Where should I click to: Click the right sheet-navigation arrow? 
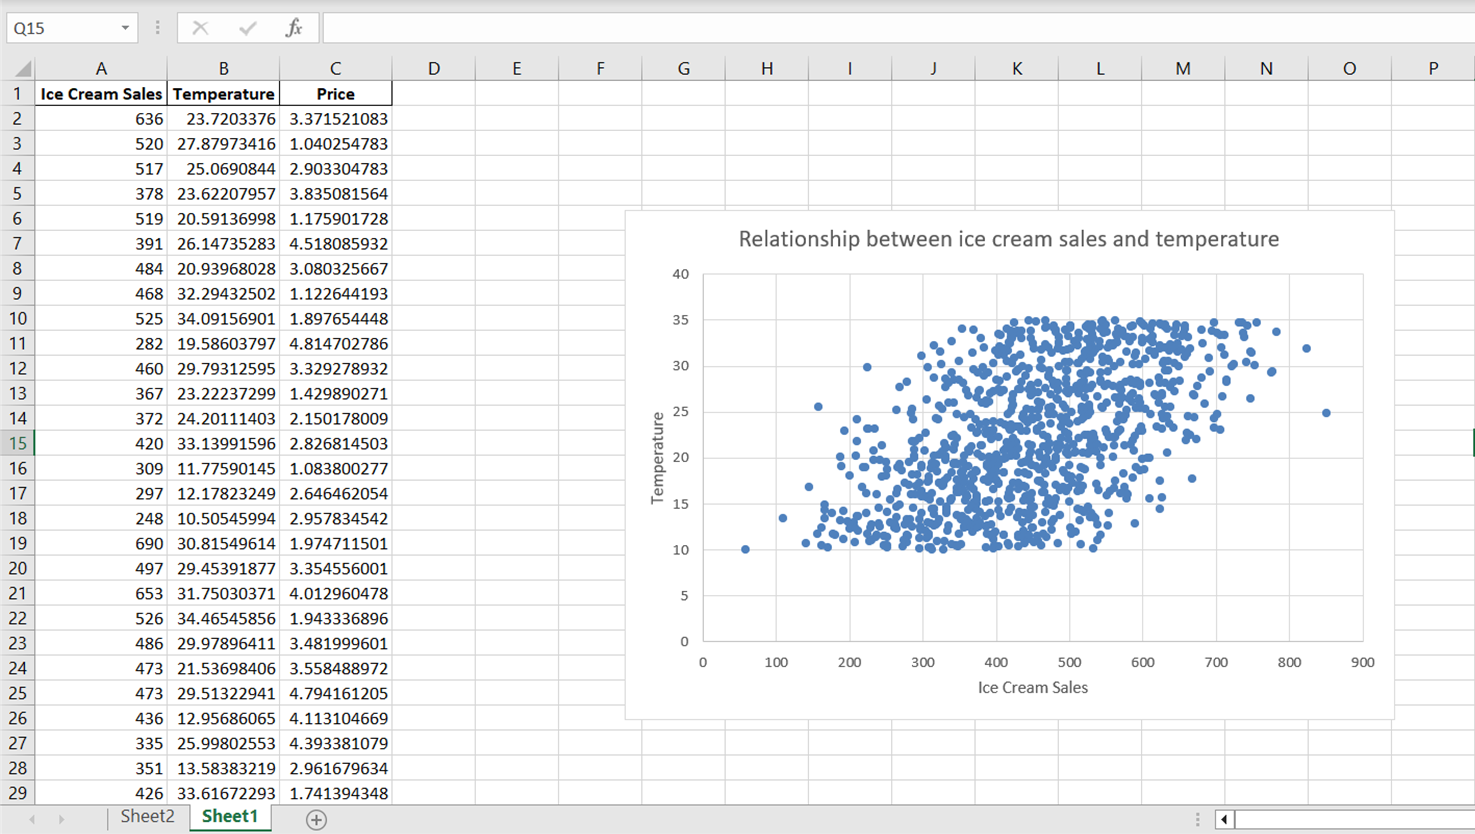60,817
